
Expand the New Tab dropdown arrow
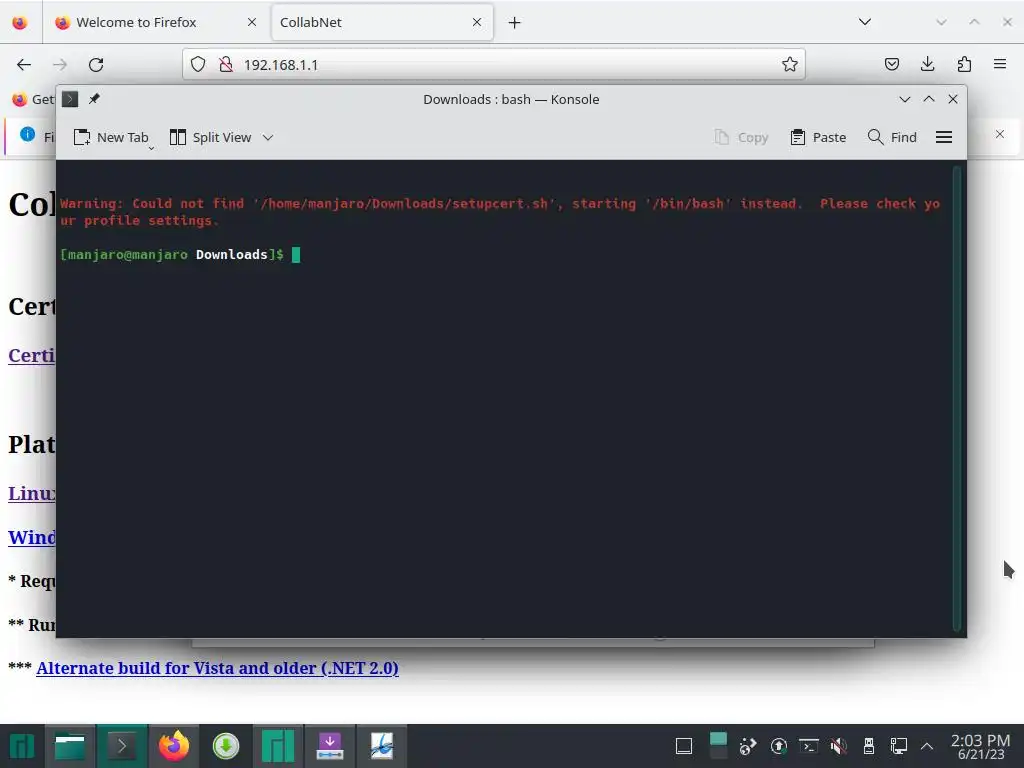click(x=151, y=148)
